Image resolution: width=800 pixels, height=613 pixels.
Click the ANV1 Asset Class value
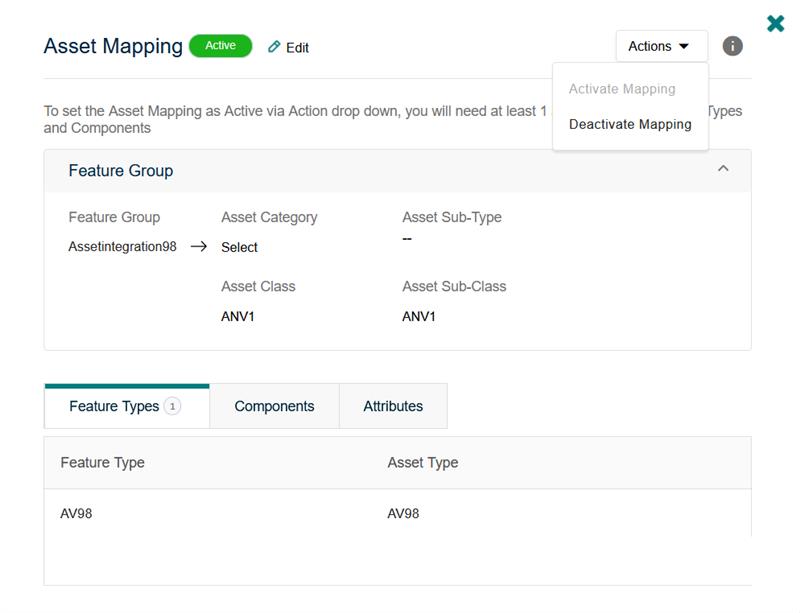[x=238, y=316]
